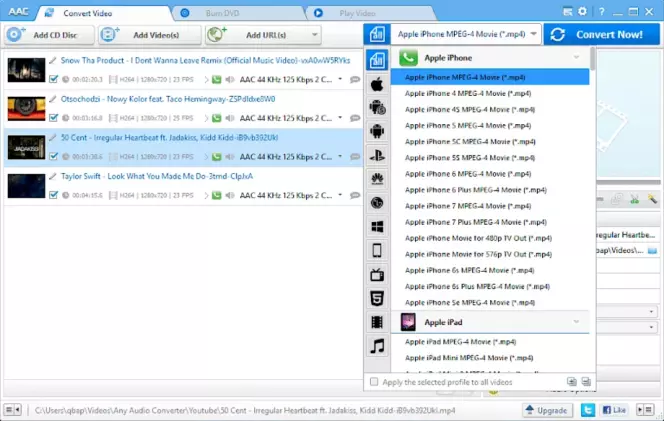
Task: Toggle the right panel view button in status bar
Action: pyautogui.click(x=646, y=410)
